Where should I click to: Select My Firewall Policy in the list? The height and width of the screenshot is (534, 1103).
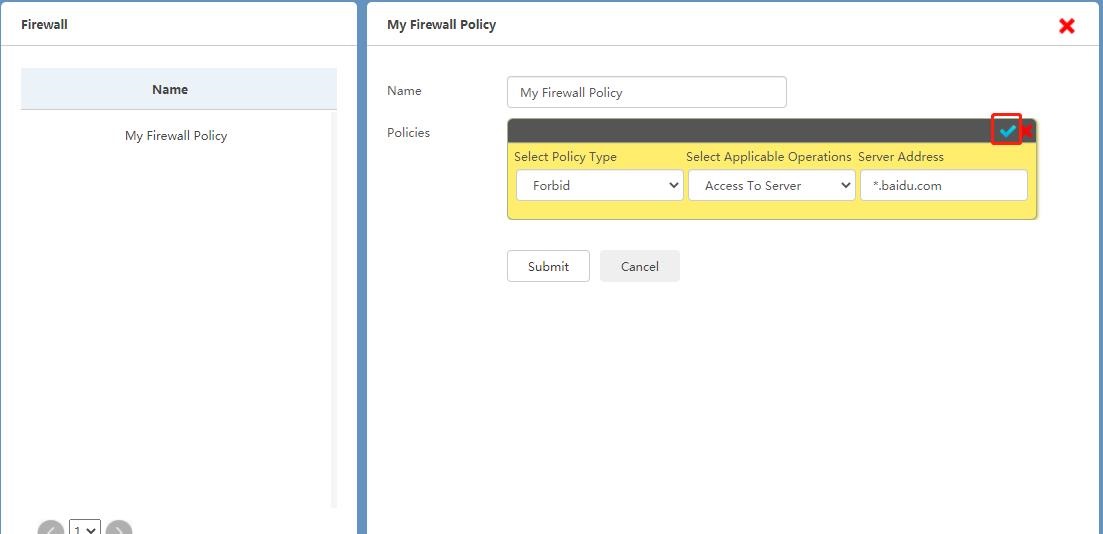(x=176, y=136)
